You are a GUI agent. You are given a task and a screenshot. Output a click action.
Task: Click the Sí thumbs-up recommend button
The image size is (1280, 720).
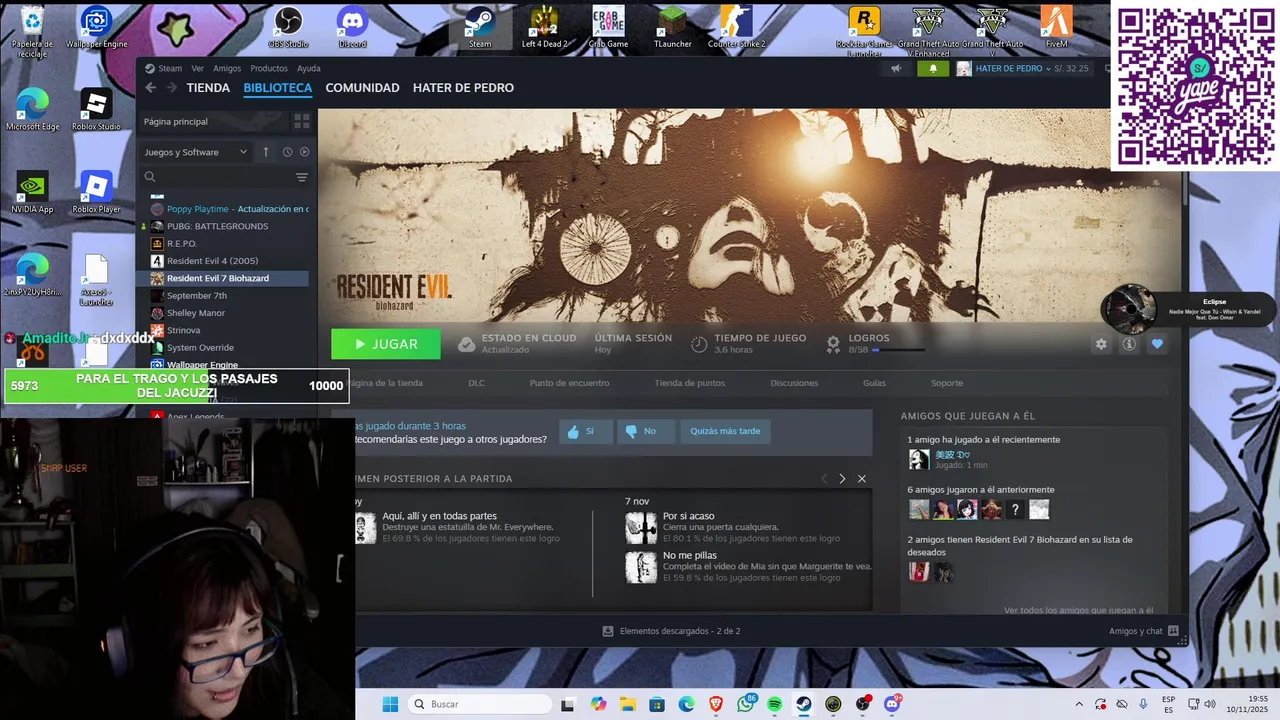586,431
